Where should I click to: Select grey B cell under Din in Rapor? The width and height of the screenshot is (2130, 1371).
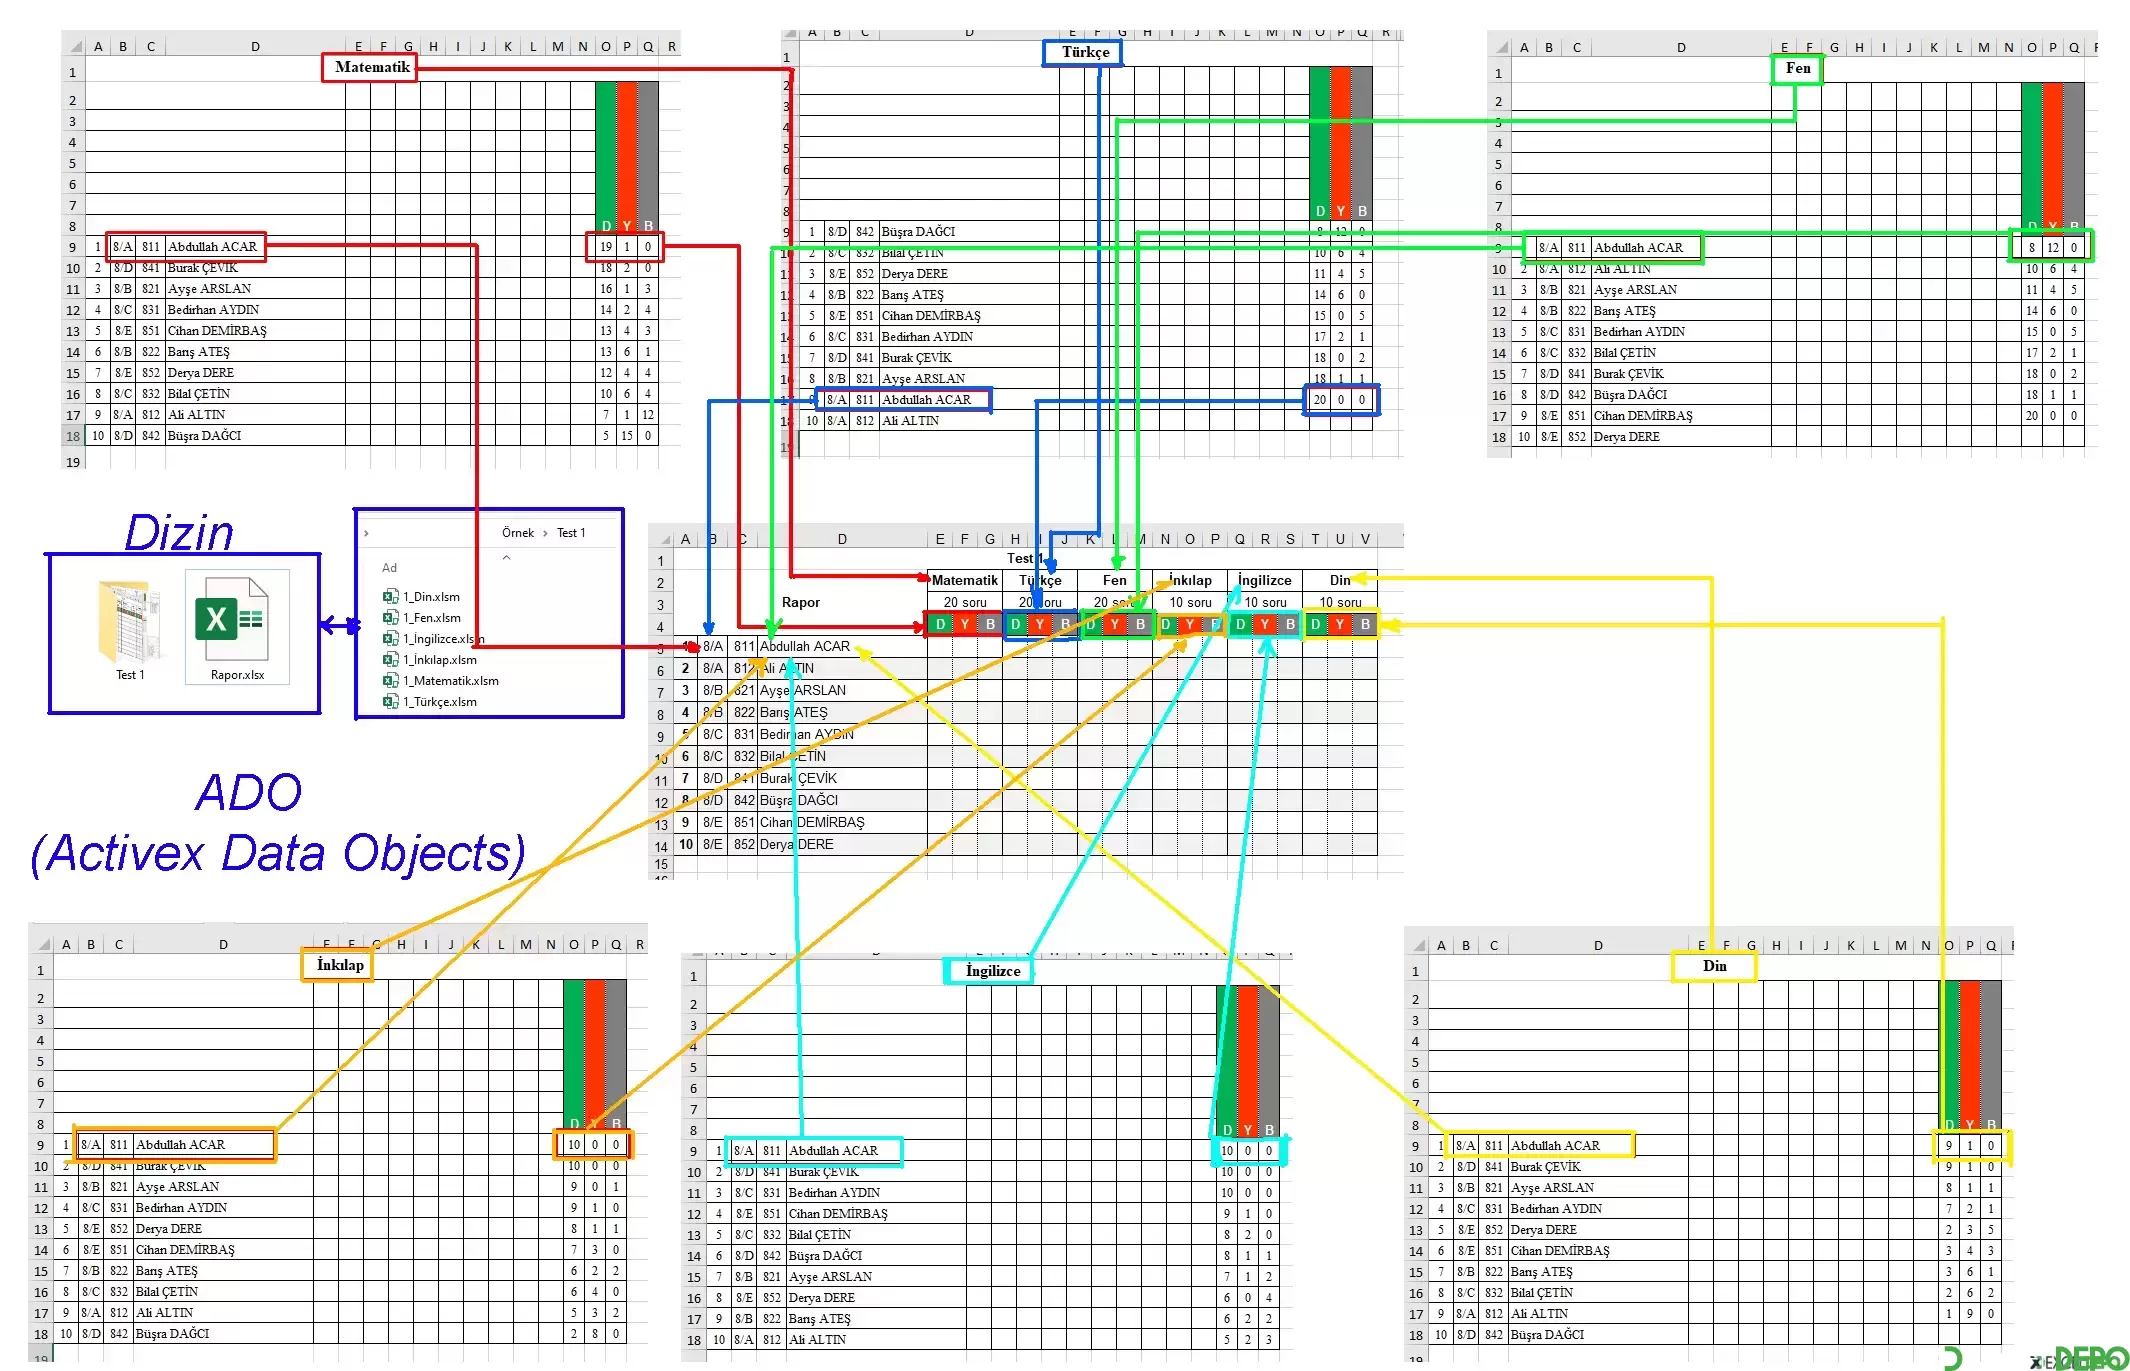pyautogui.click(x=1365, y=624)
